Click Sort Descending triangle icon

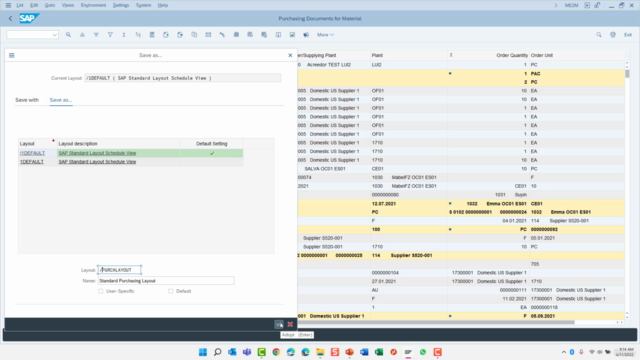[x=96, y=35]
